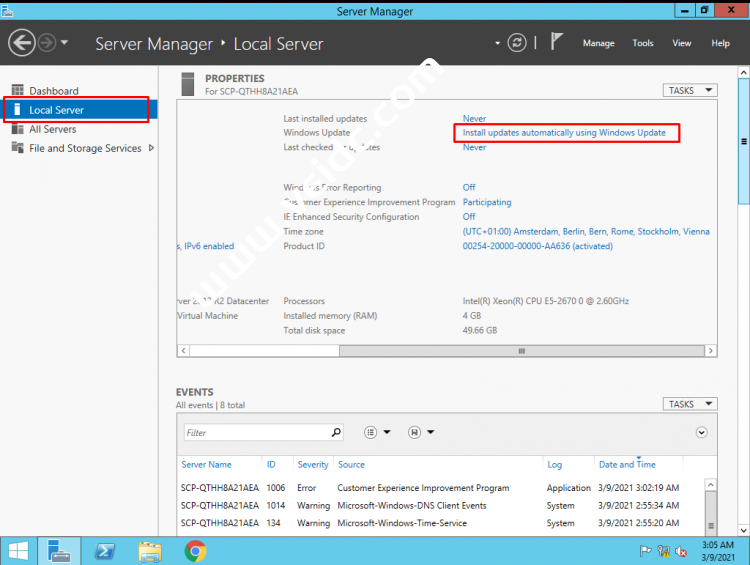Click the Events Filter text field
The image size is (750, 565).
[x=256, y=433]
